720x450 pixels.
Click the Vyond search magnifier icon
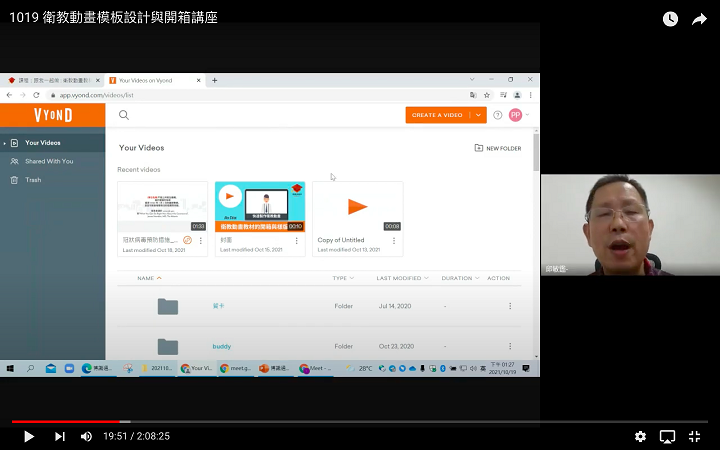click(124, 115)
